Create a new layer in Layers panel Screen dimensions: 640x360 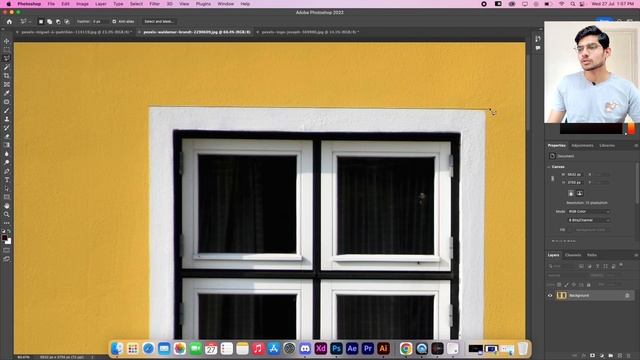(x=620, y=356)
